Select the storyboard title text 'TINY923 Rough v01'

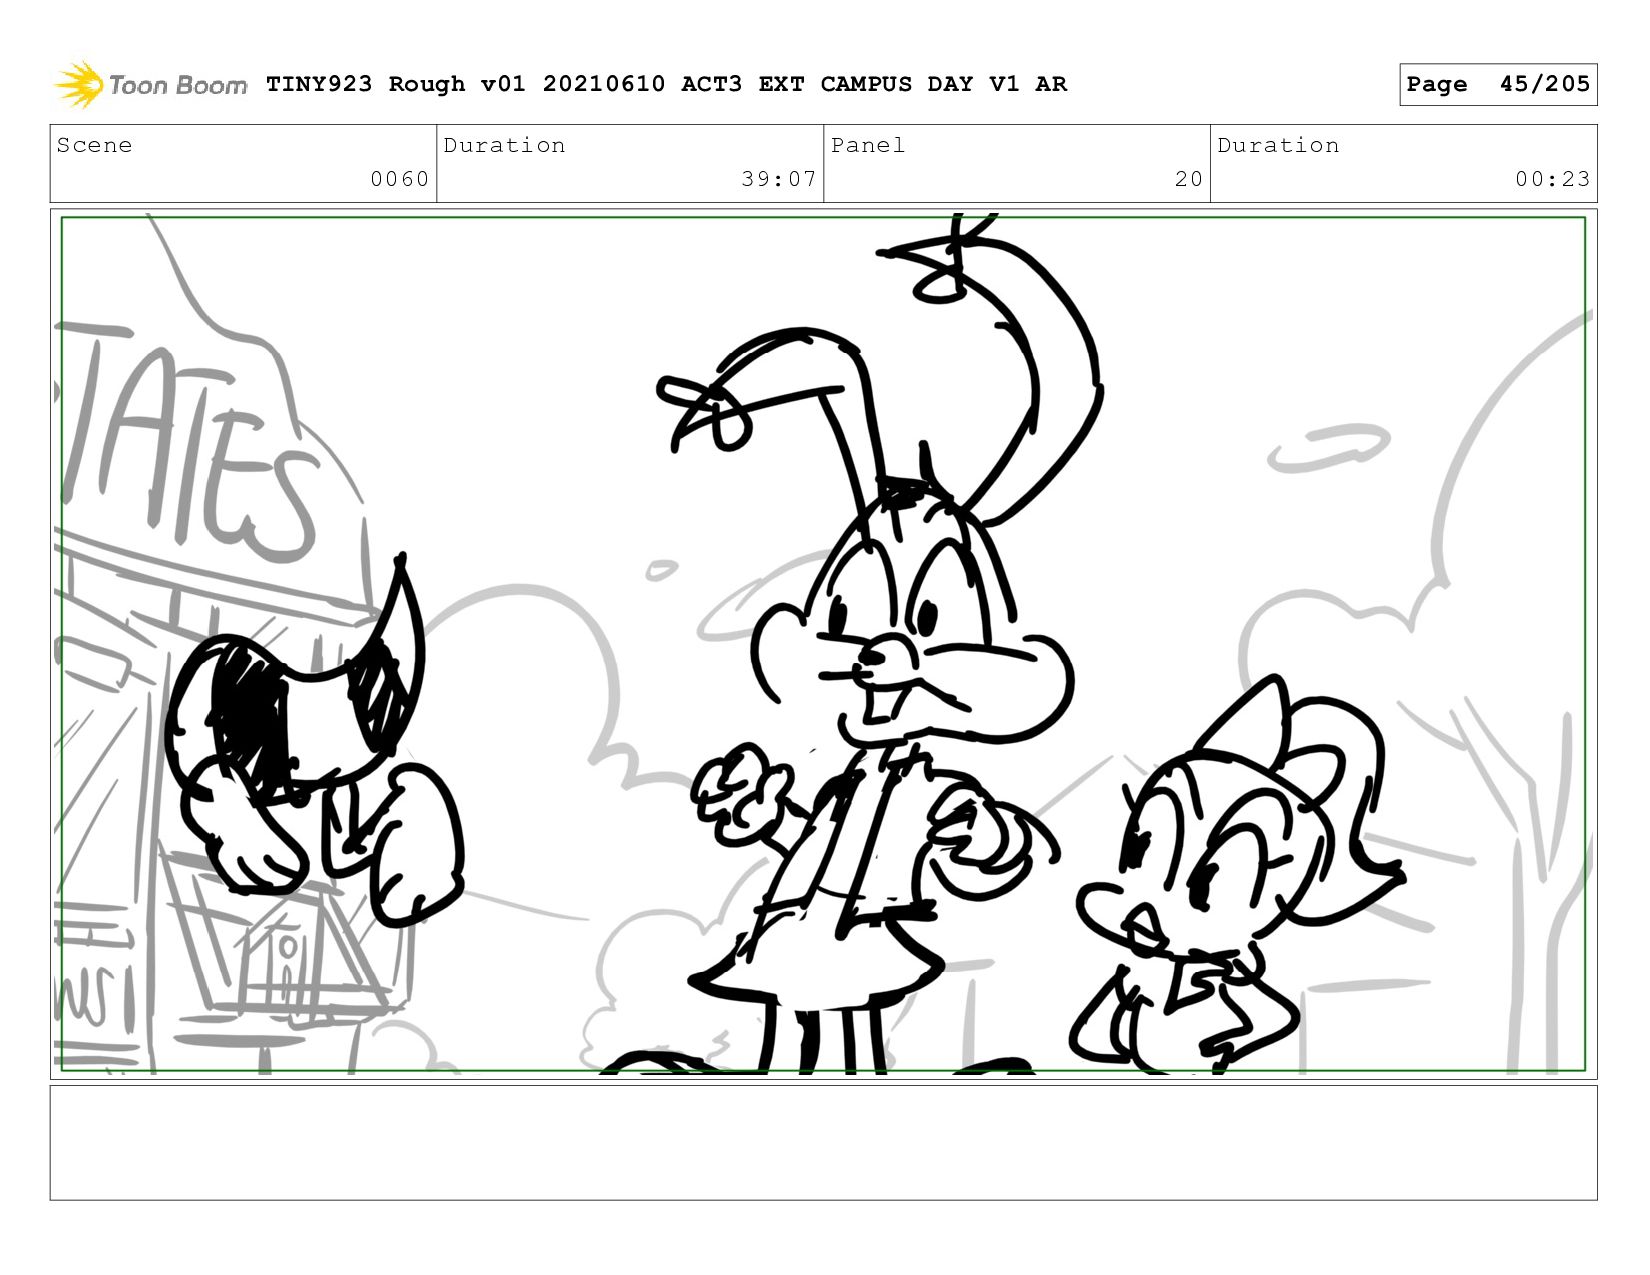tap(395, 84)
